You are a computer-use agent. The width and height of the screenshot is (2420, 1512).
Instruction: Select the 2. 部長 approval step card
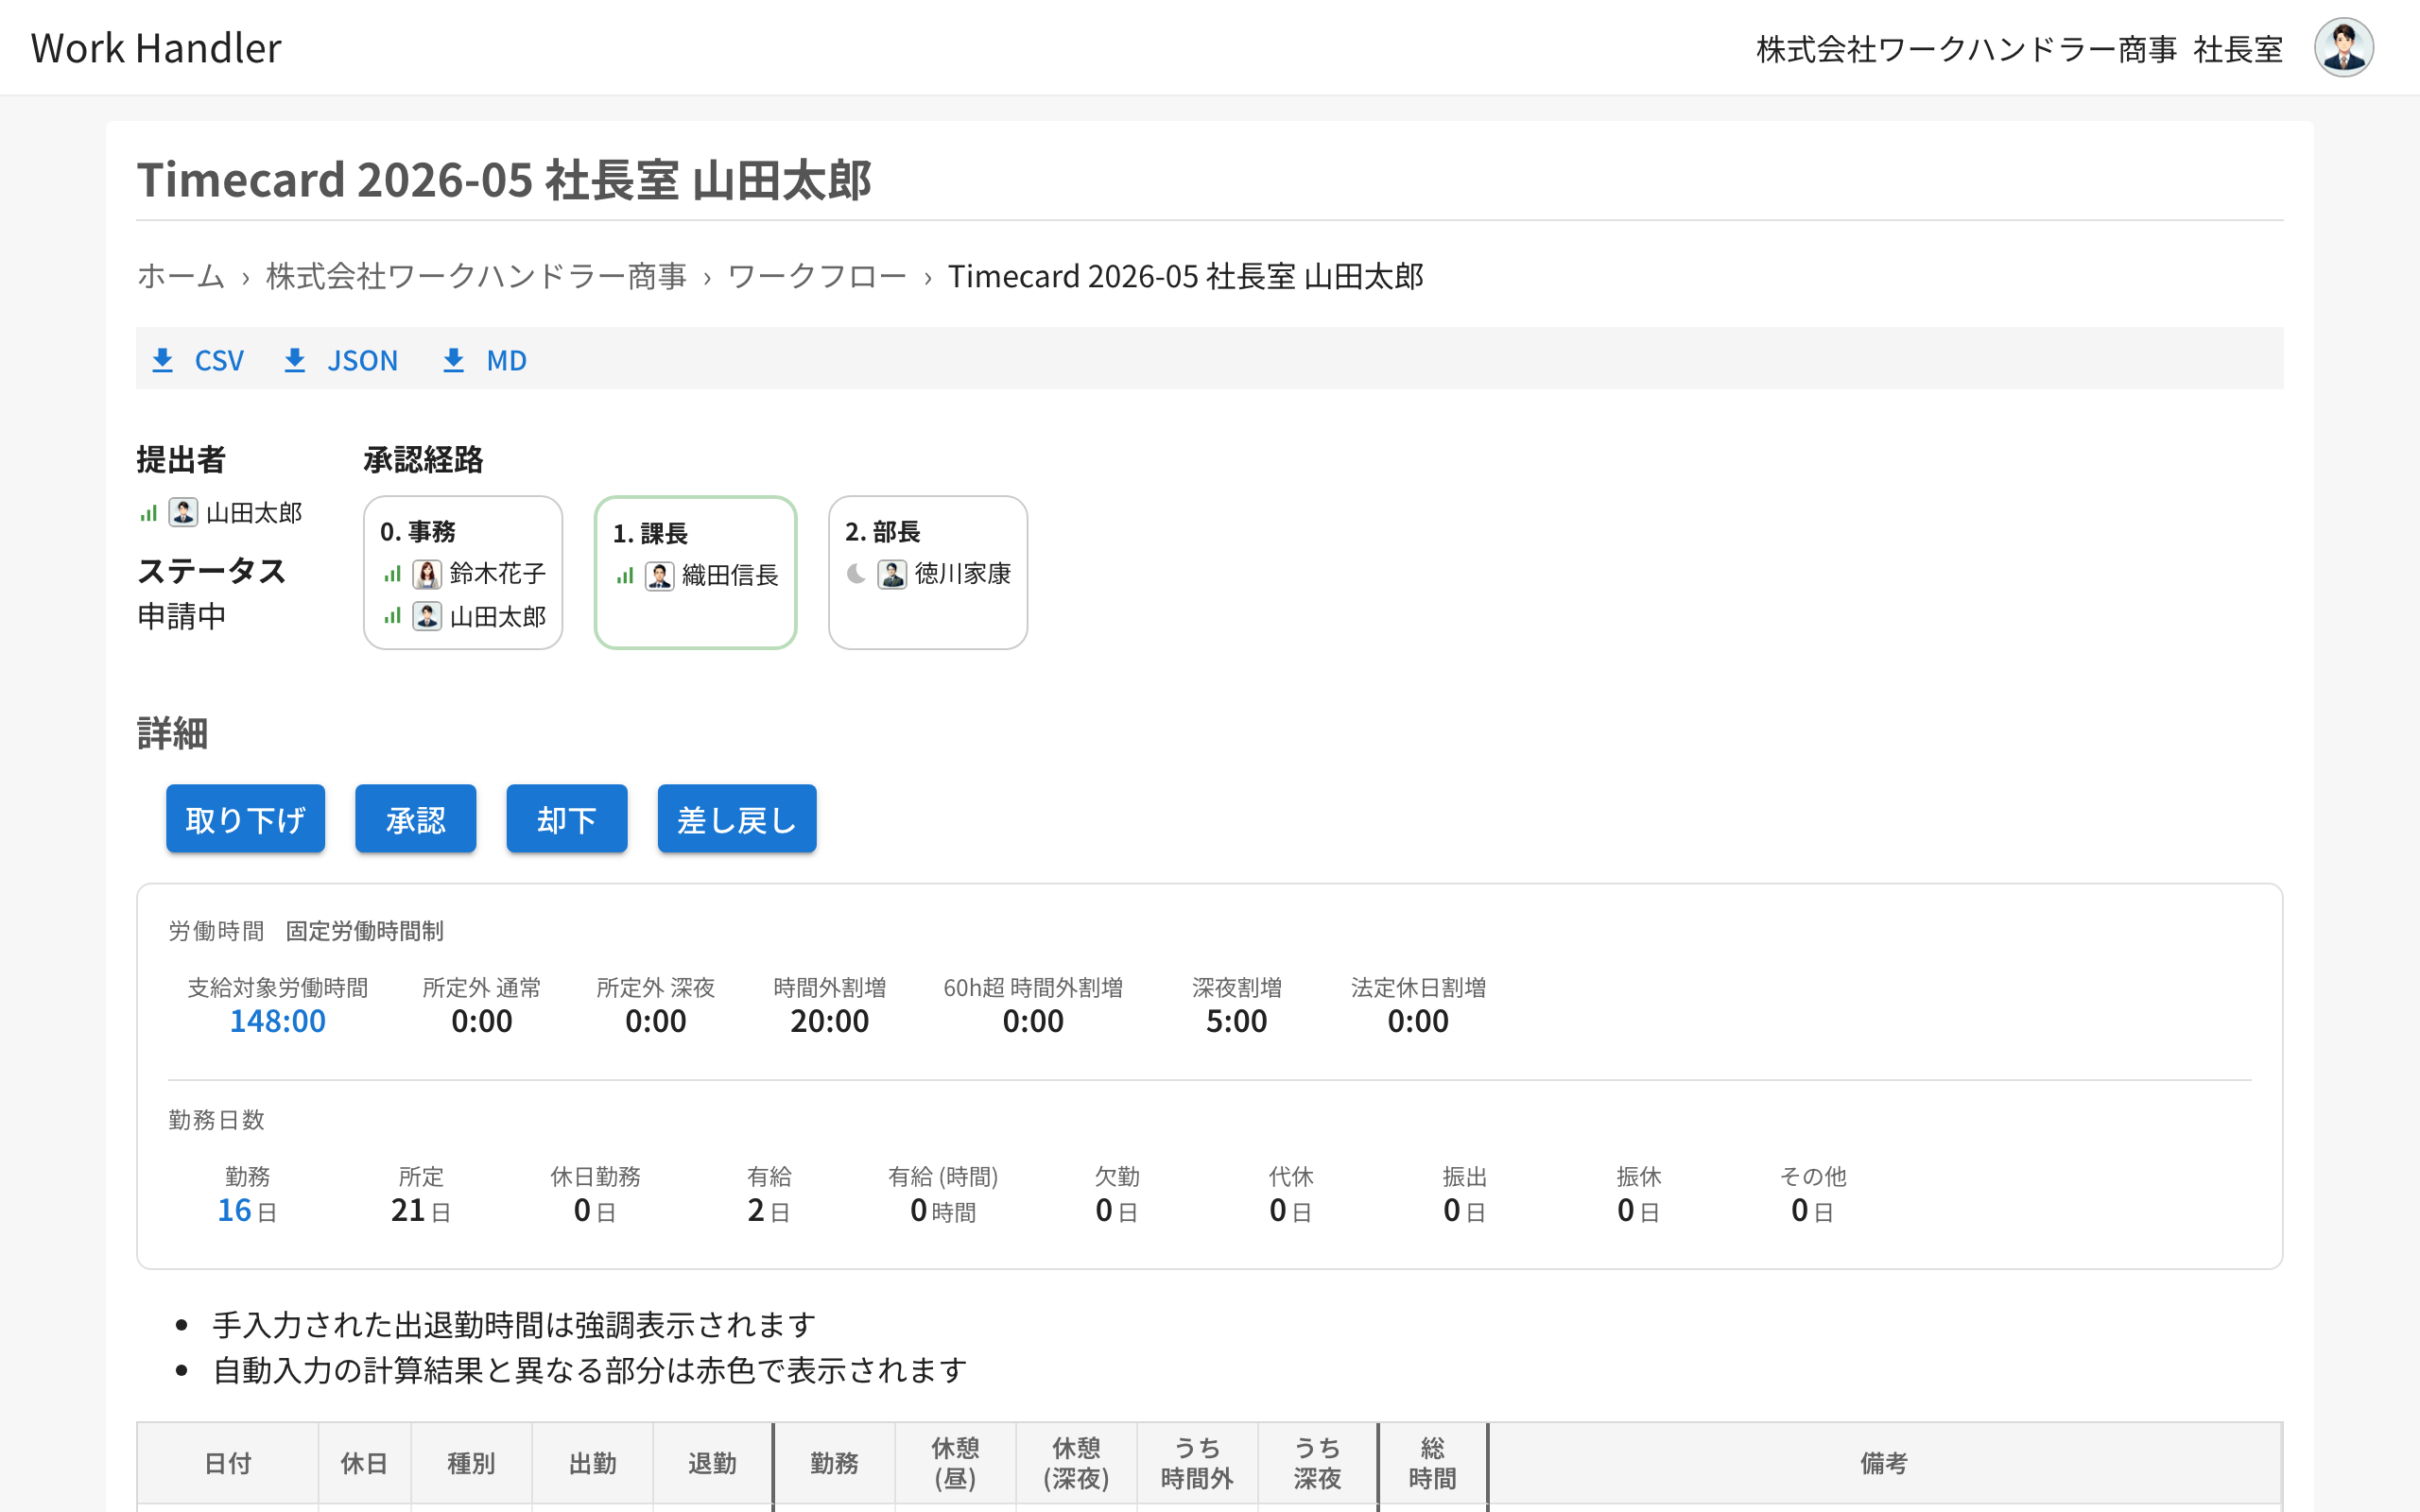tap(928, 572)
